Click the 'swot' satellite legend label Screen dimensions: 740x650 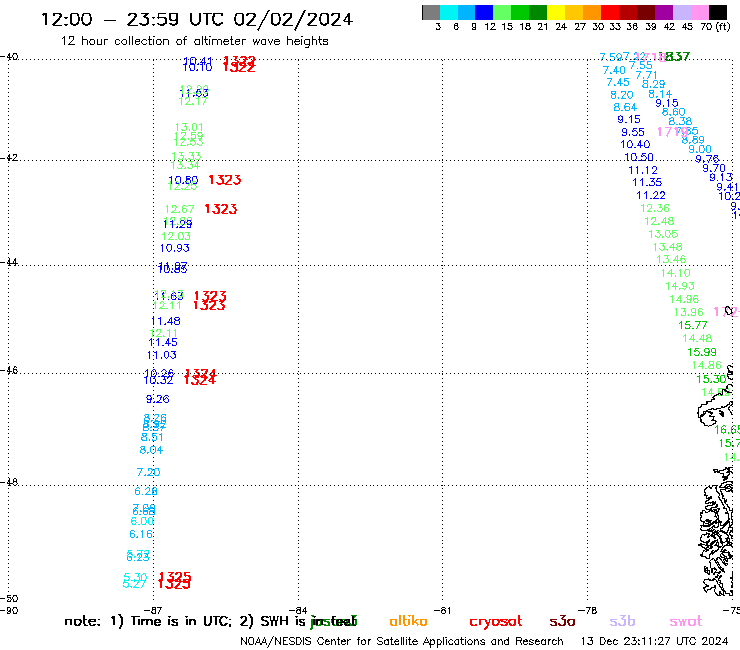click(x=686, y=622)
